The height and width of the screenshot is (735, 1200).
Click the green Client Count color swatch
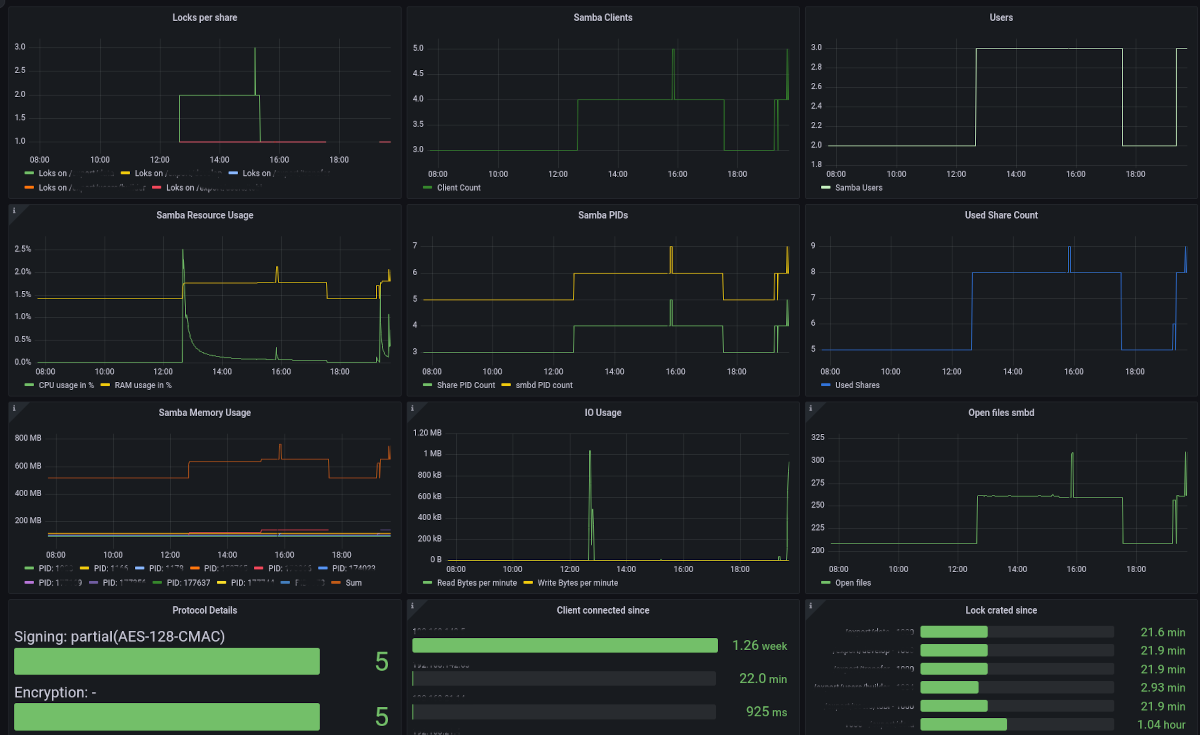point(428,187)
